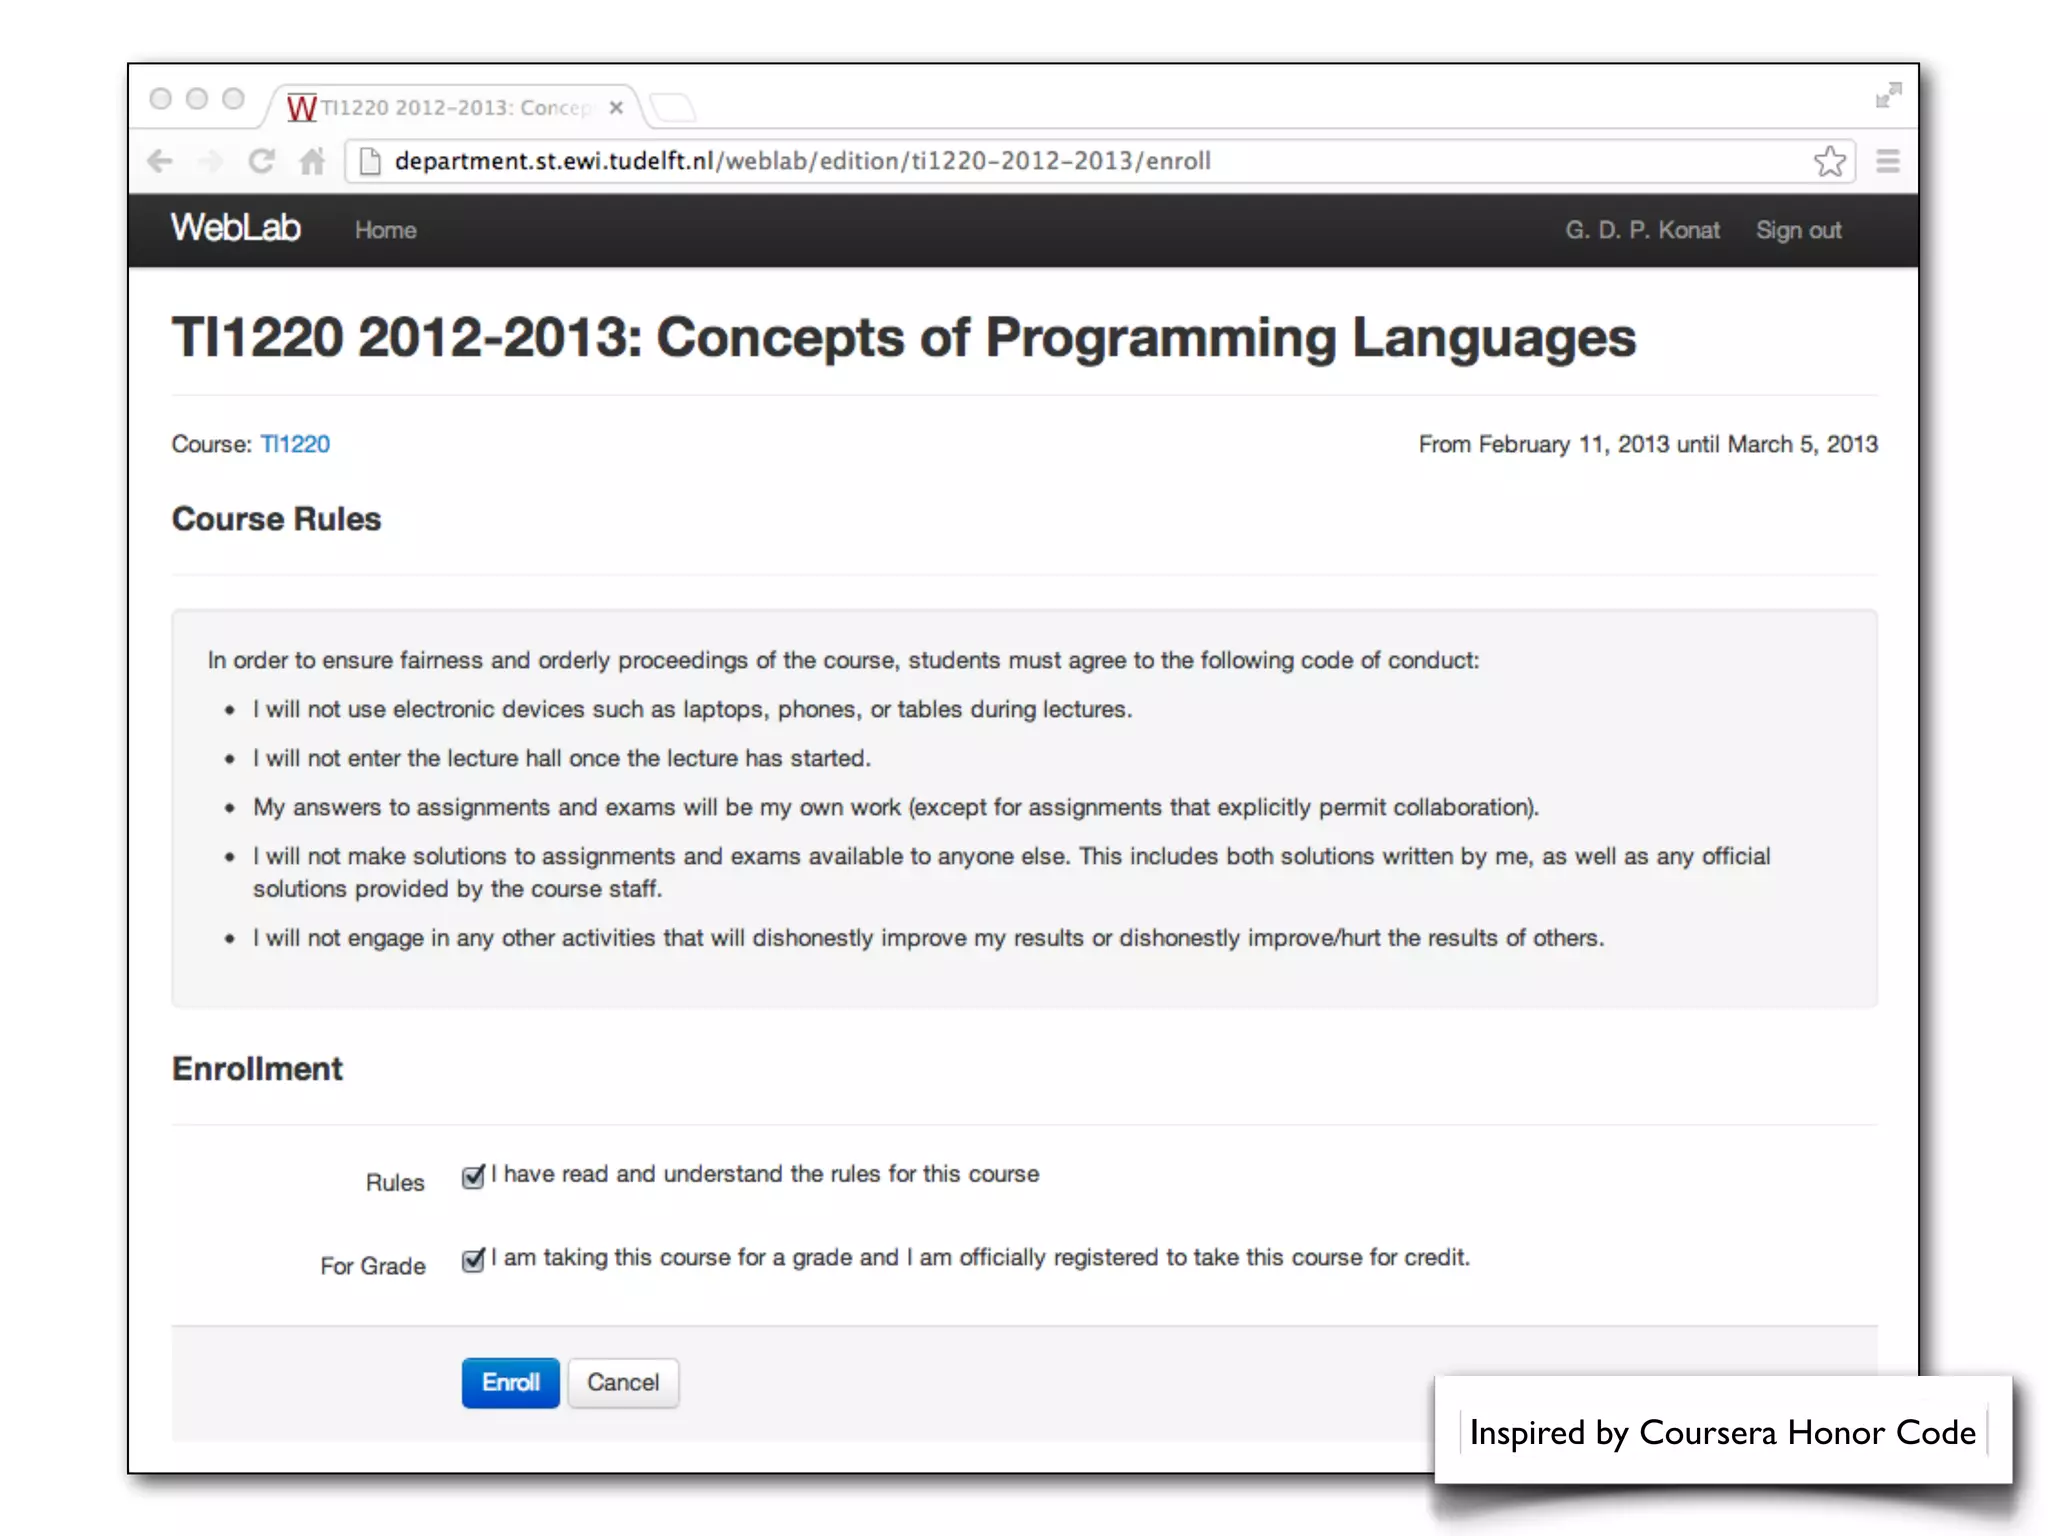This screenshot has width=2048, height=1536.
Task: Click the rule about entering the lecture hall
Action: (561, 759)
